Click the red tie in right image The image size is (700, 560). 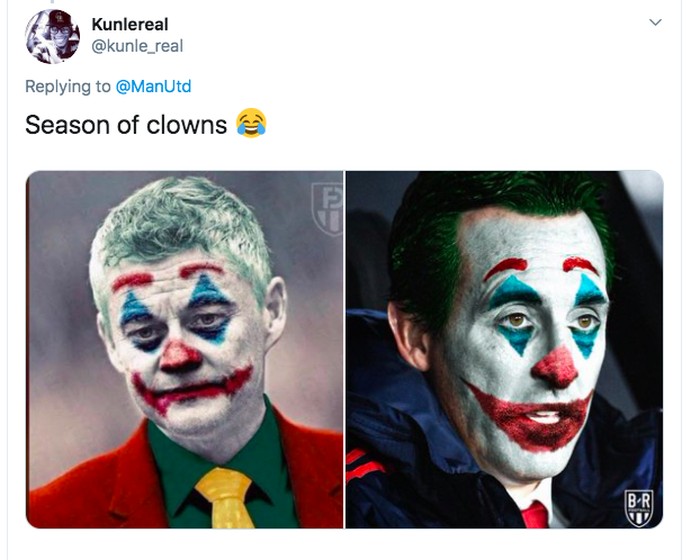point(535,514)
